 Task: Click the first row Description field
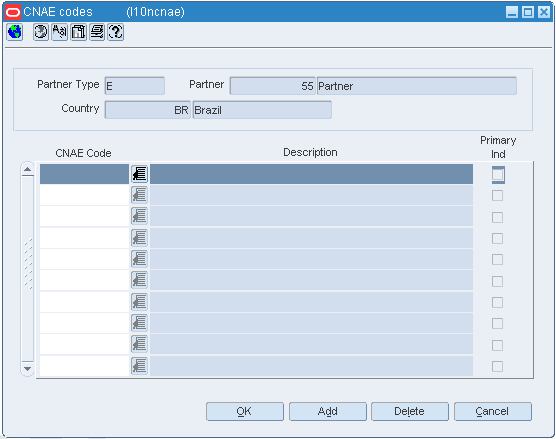click(x=311, y=174)
